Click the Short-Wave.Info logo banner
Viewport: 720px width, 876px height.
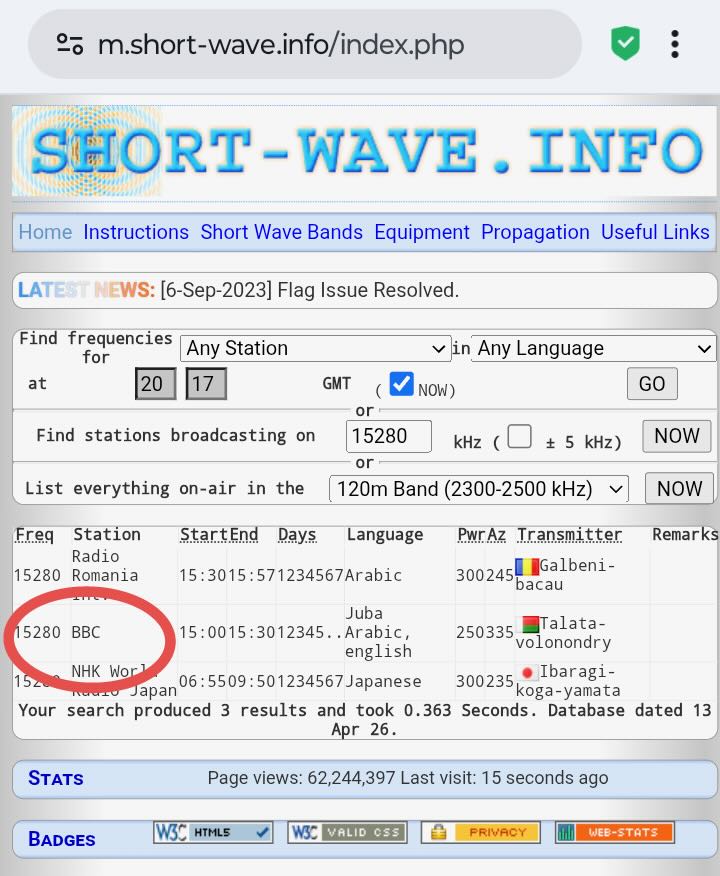point(364,152)
